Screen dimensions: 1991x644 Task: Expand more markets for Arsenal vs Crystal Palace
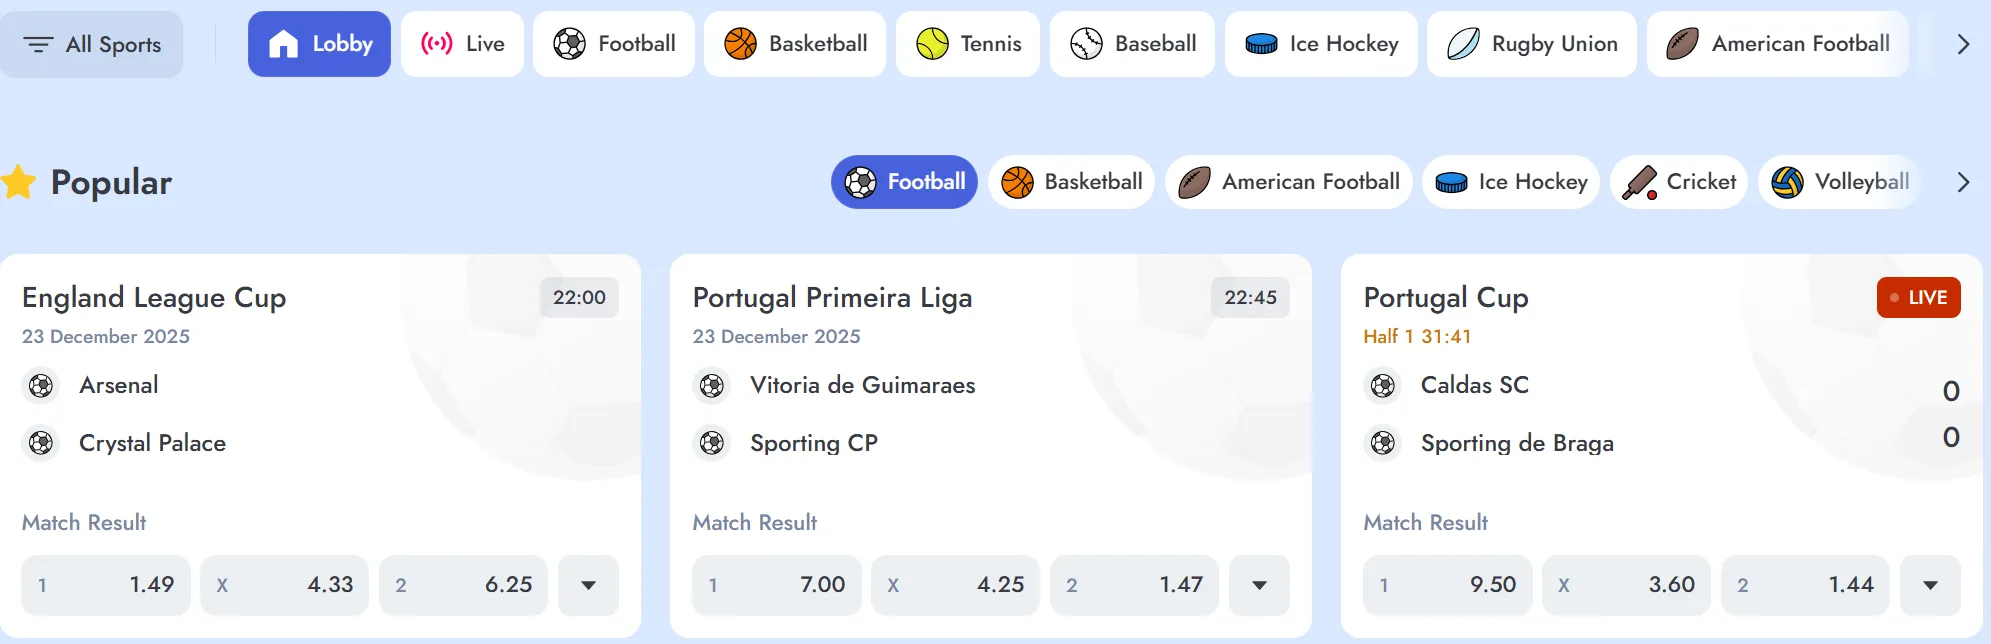tap(588, 585)
